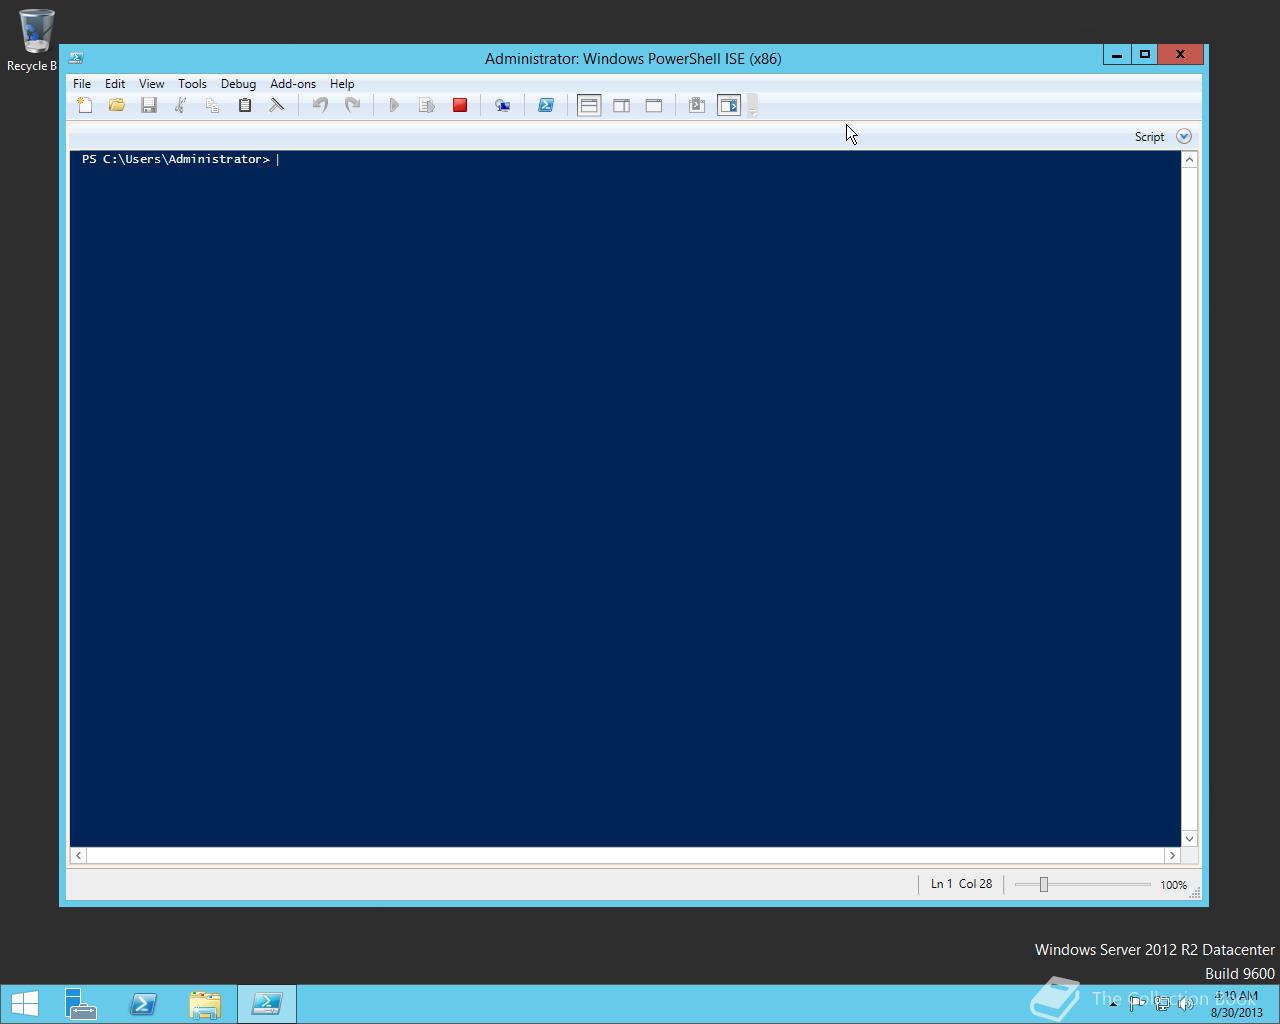Image resolution: width=1280 pixels, height=1024 pixels.
Task: Run script with the green play icon
Action: click(x=394, y=105)
